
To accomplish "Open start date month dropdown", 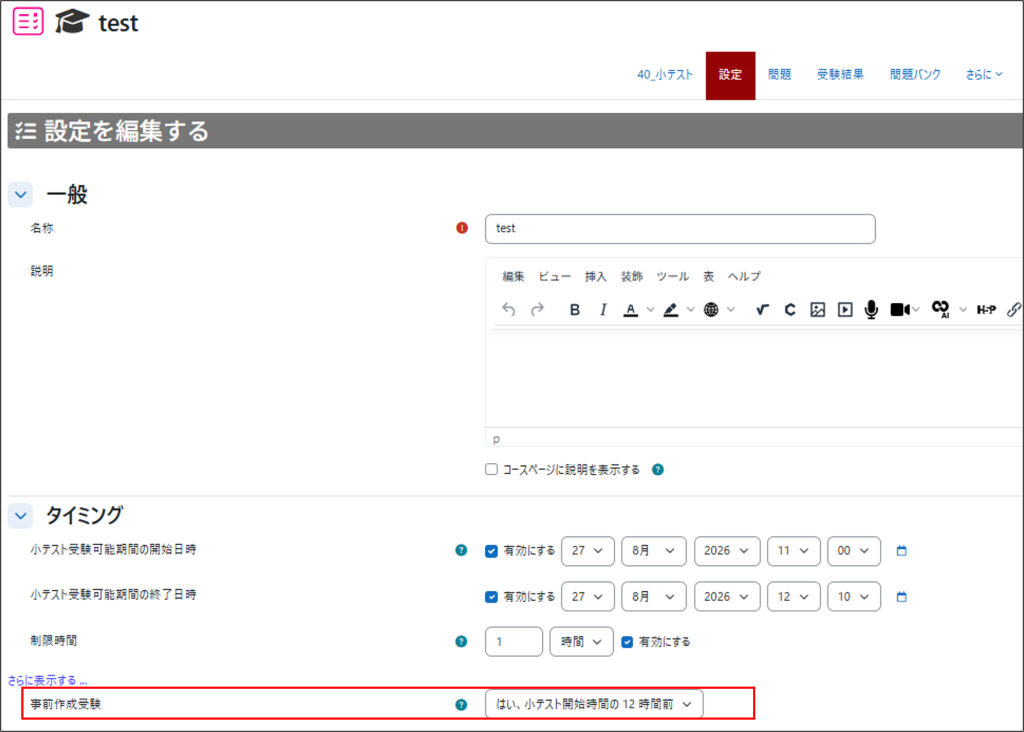I will coord(654,551).
